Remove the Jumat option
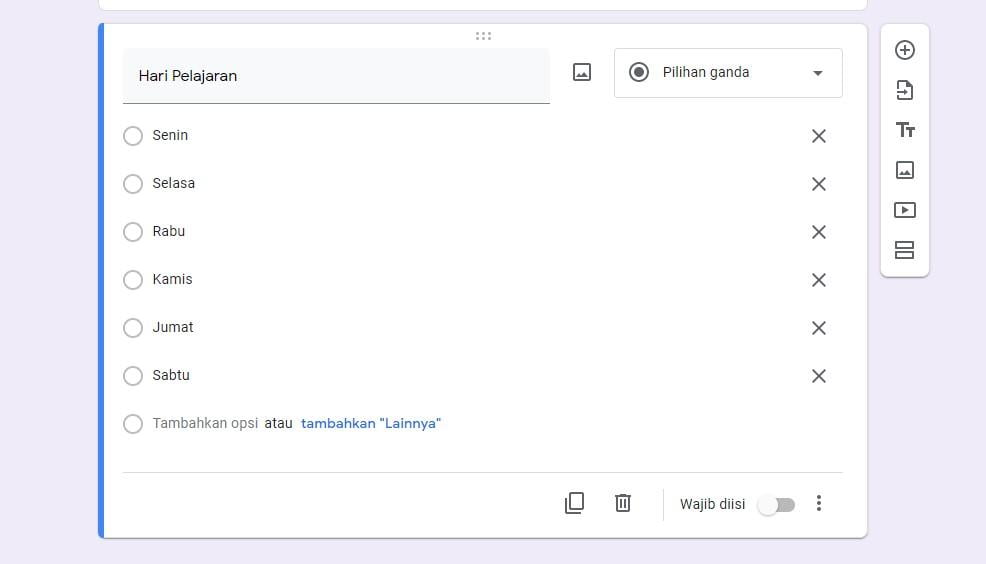The height and width of the screenshot is (564, 986). pos(818,328)
